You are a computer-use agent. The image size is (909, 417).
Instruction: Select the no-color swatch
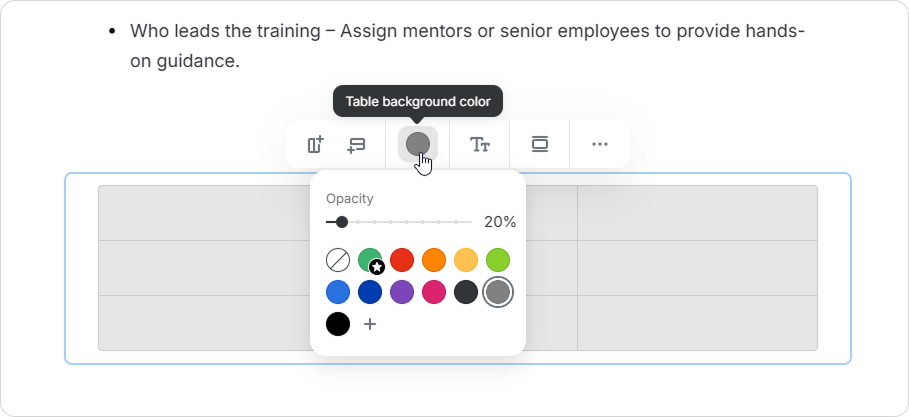point(338,260)
